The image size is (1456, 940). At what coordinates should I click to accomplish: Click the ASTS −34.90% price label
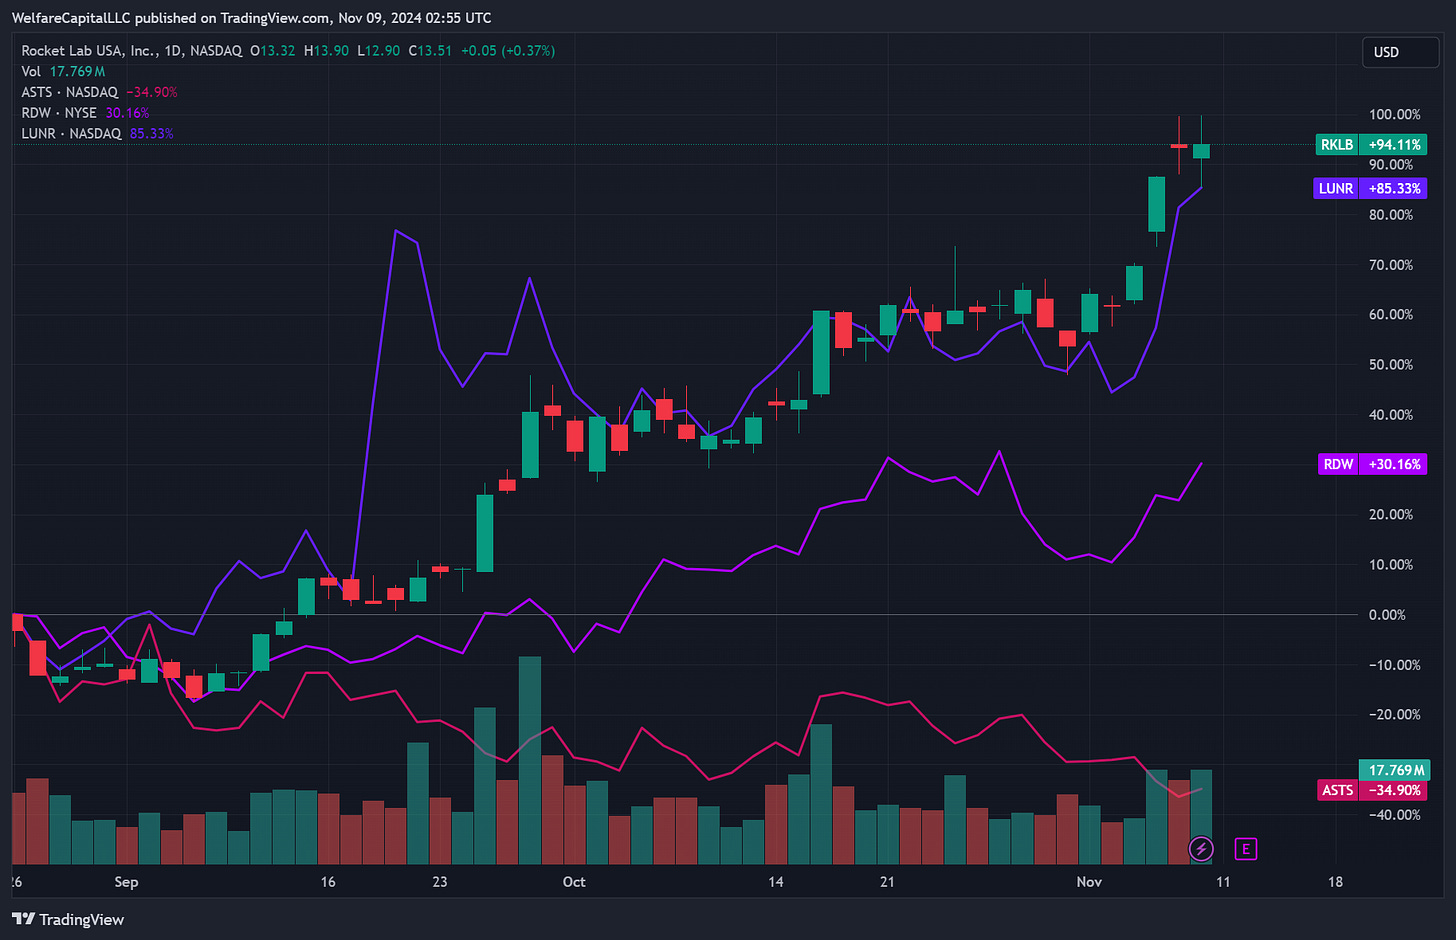1372,790
